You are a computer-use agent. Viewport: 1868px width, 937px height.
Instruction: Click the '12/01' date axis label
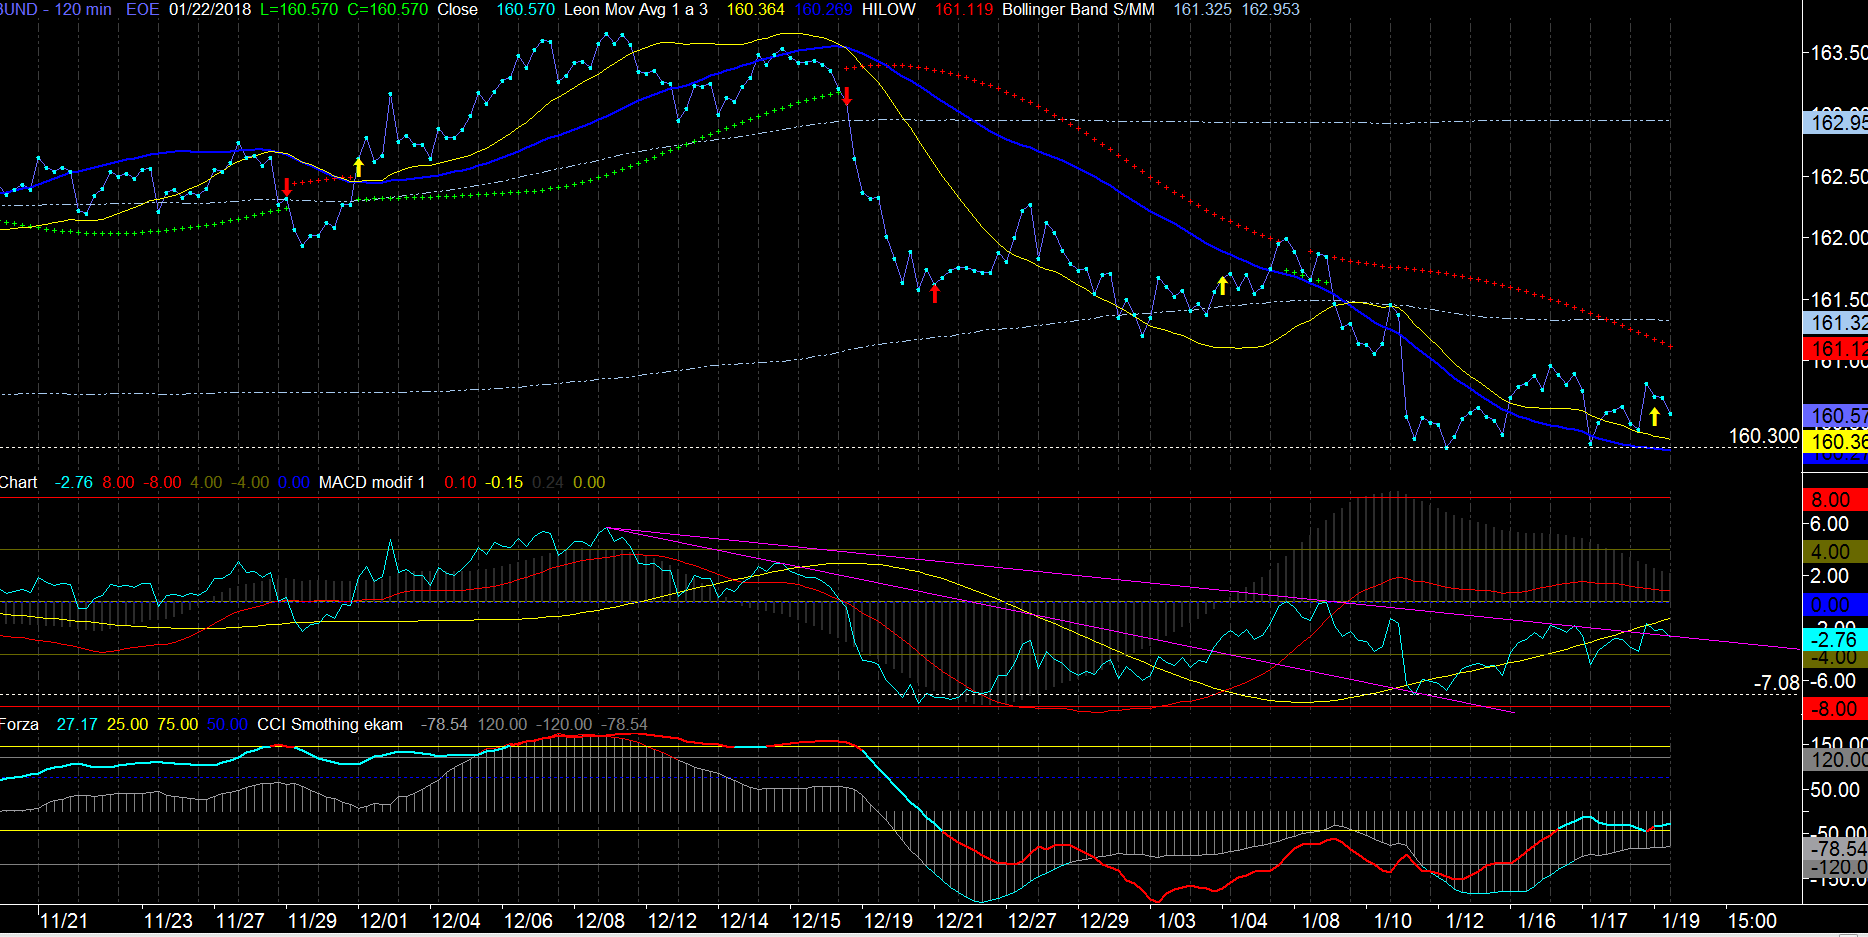pyautogui.click(x=384, y=920)
